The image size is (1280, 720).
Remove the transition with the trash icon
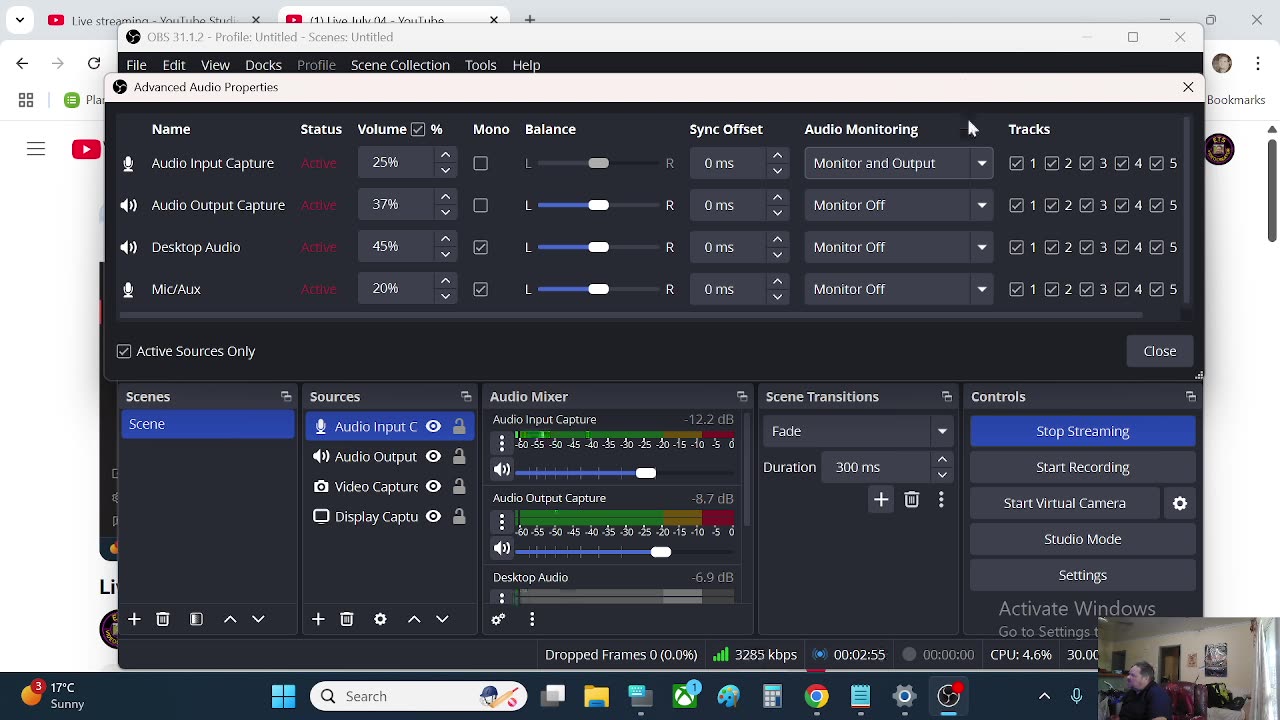coord(912,499)
